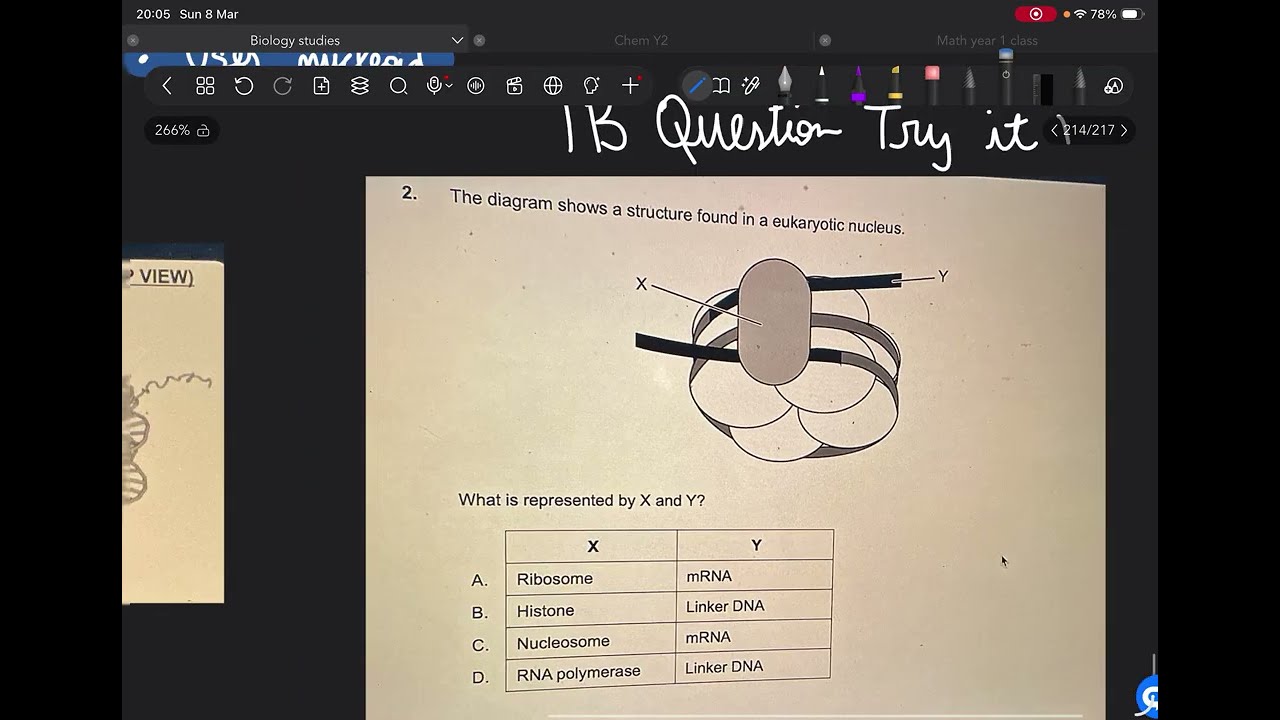Close the Chem Y2 tab
Screen dimensions: 1280x720
(x=479, y=41)
